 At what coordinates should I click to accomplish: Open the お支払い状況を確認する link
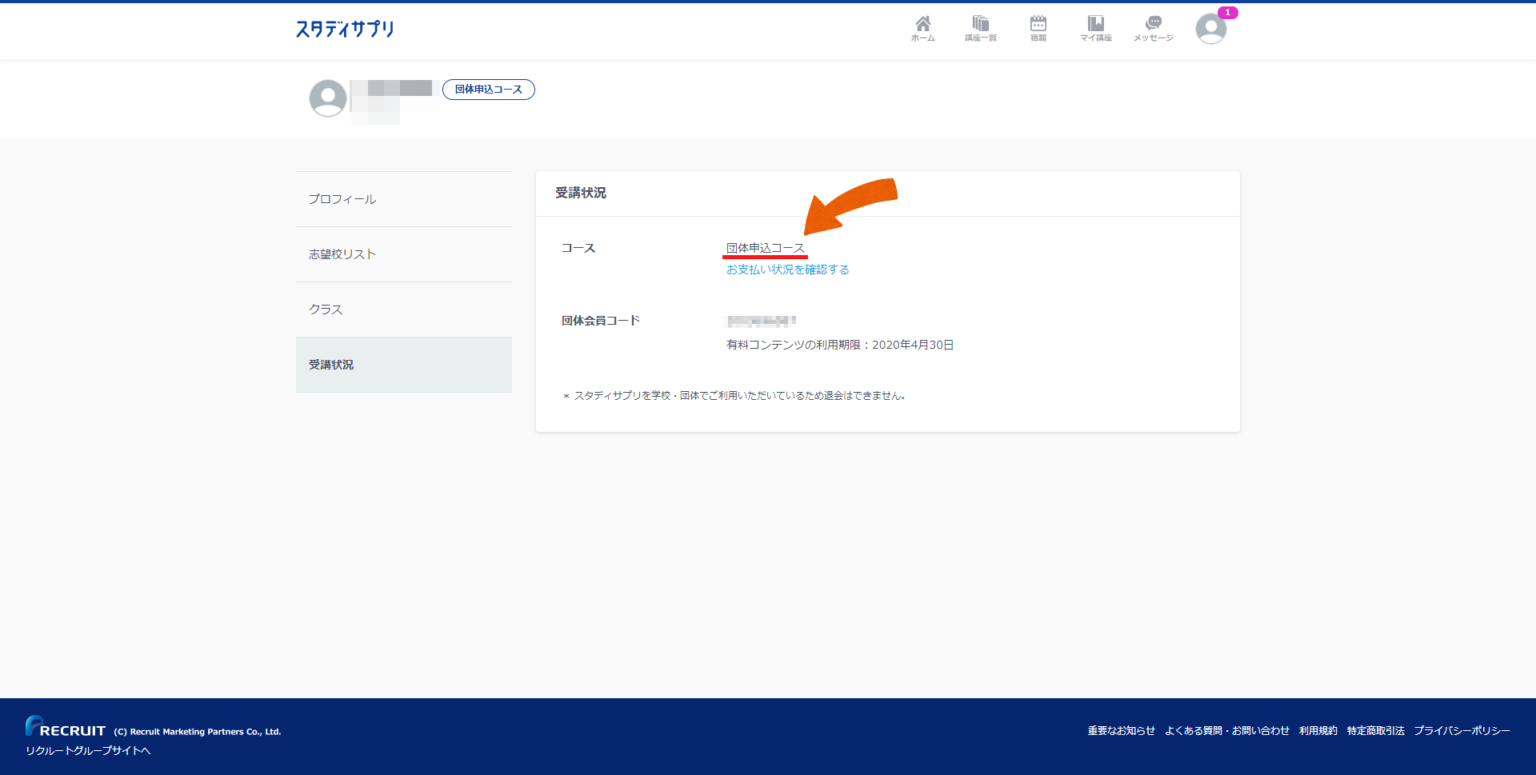click(x=787, y=270)
